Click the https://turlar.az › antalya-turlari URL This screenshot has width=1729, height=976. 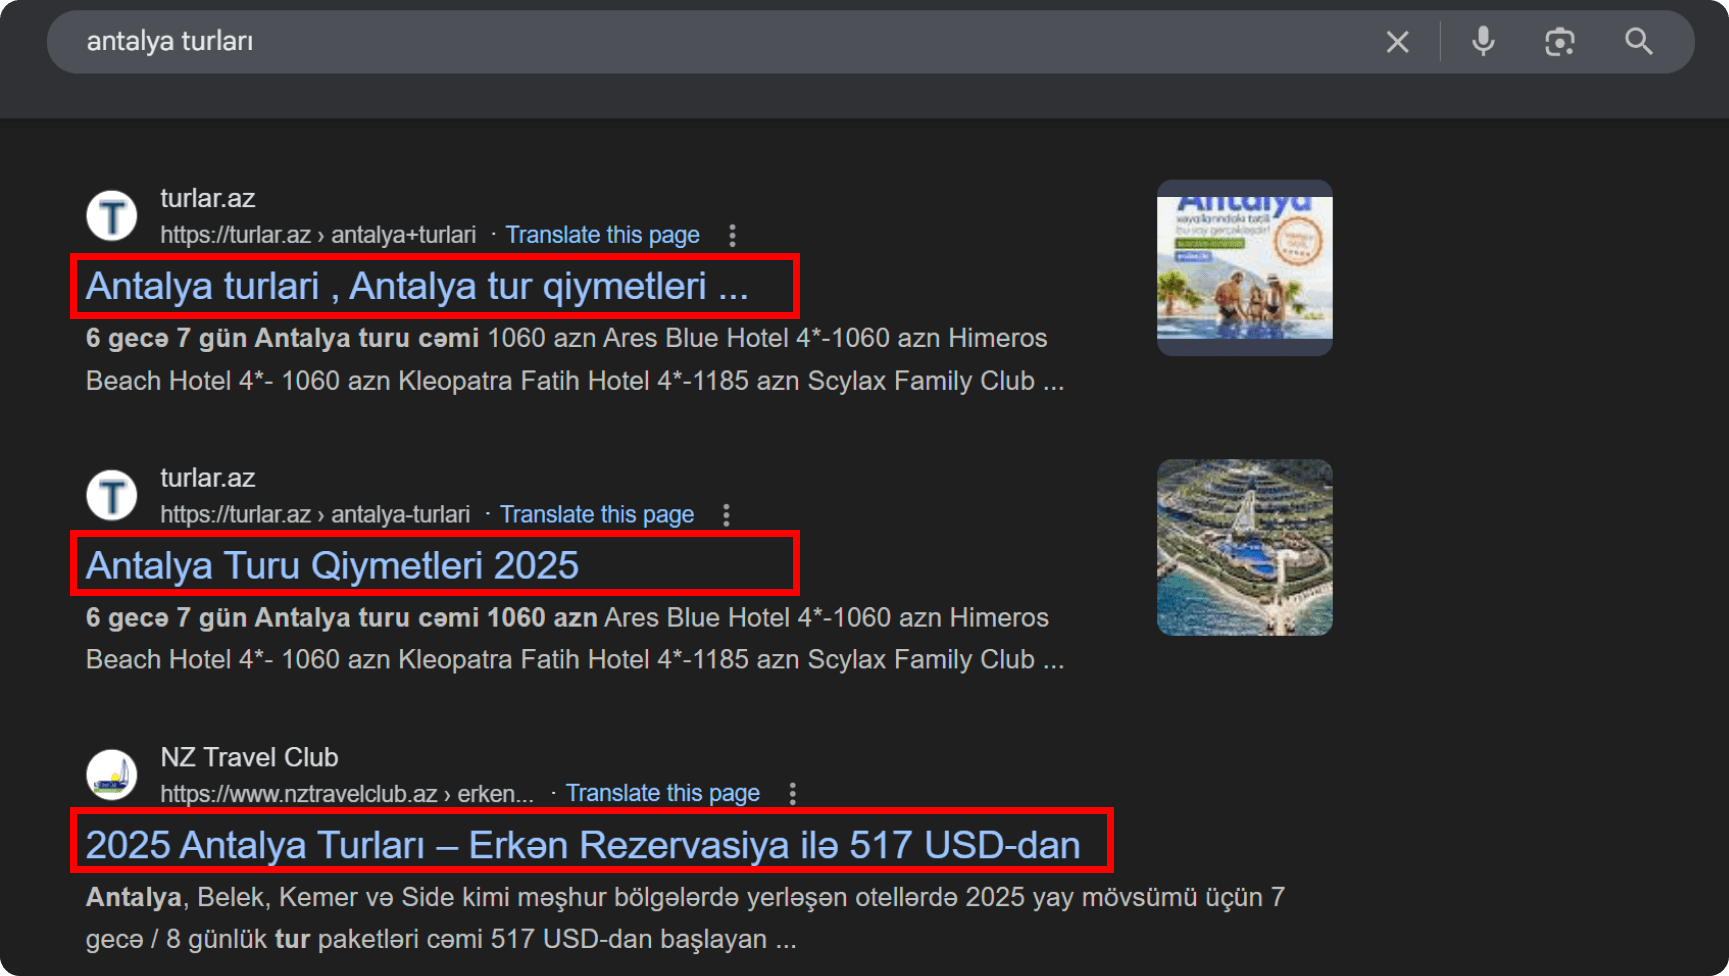click(x=315, y=514)
